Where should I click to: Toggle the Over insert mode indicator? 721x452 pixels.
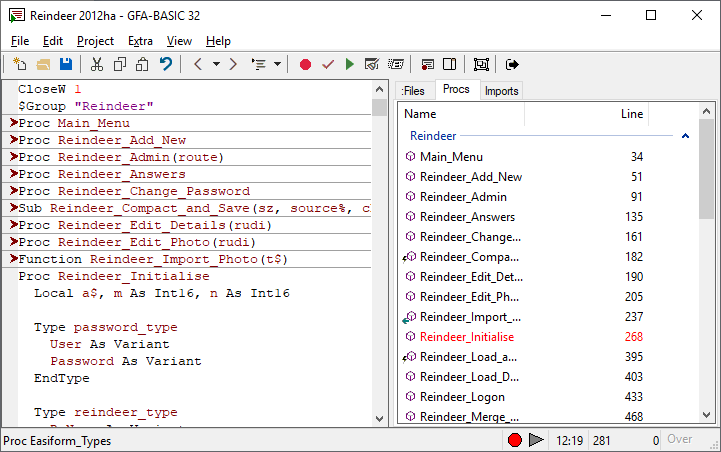tap(680, 440)
